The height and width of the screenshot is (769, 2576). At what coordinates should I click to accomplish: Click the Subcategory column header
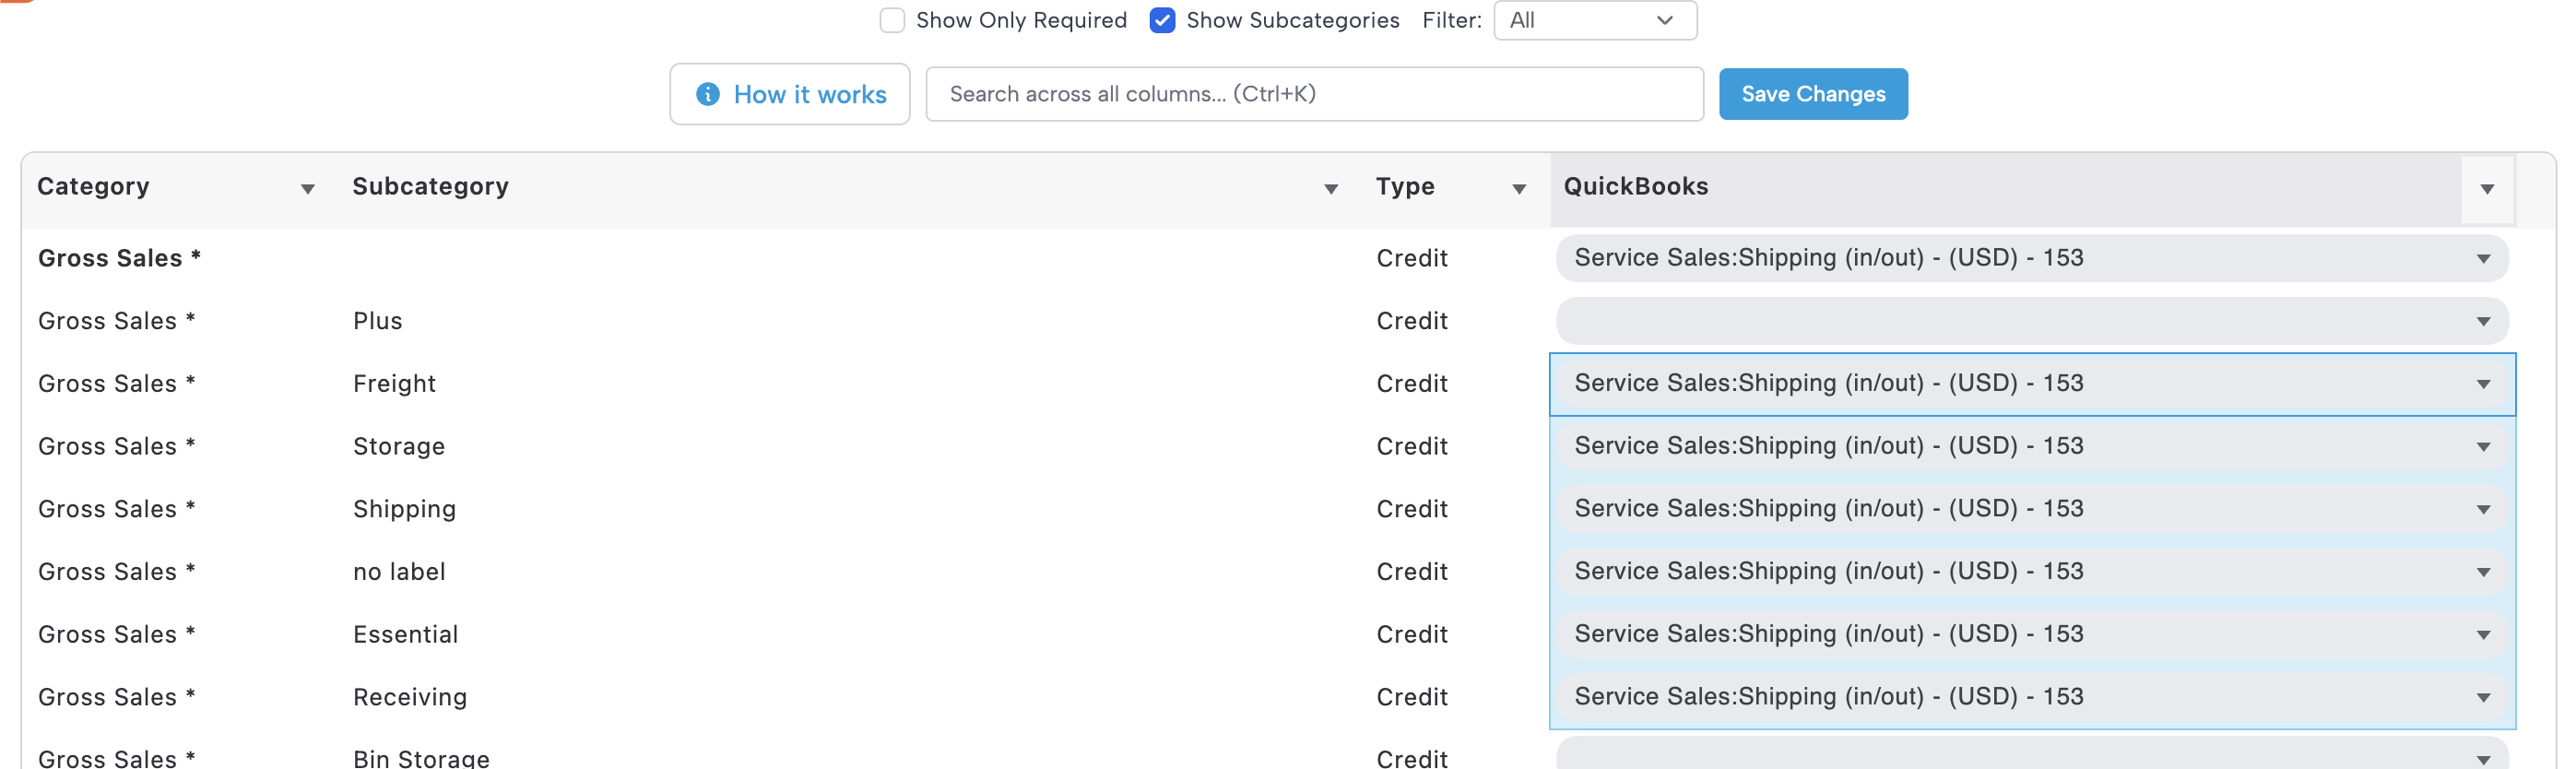coord(430,187)
